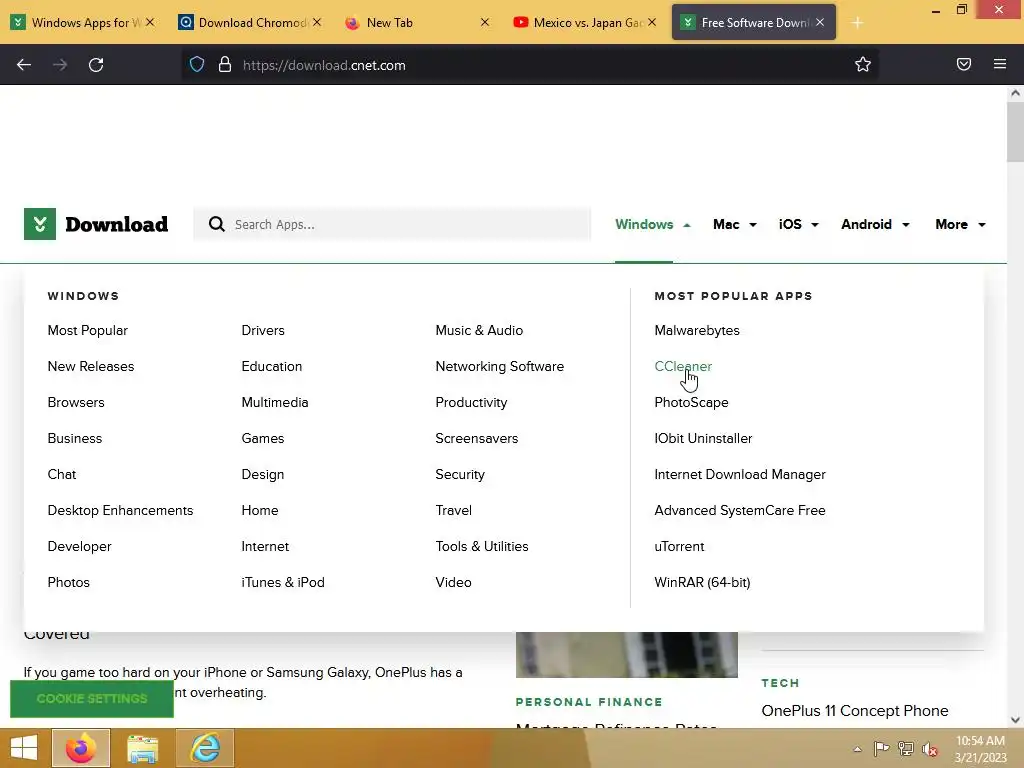This screenshot has width=1024, height=768.
Task: Click the Action Center flag tray icon
Action: click(x=881, y=748)
